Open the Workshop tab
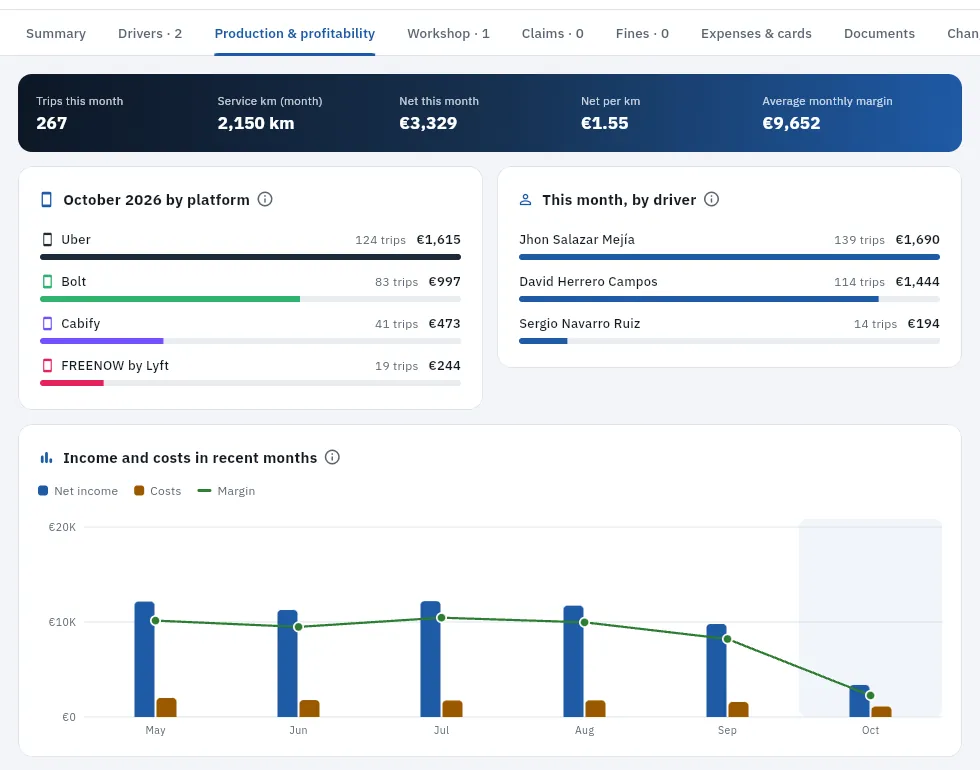 point(448,33)
